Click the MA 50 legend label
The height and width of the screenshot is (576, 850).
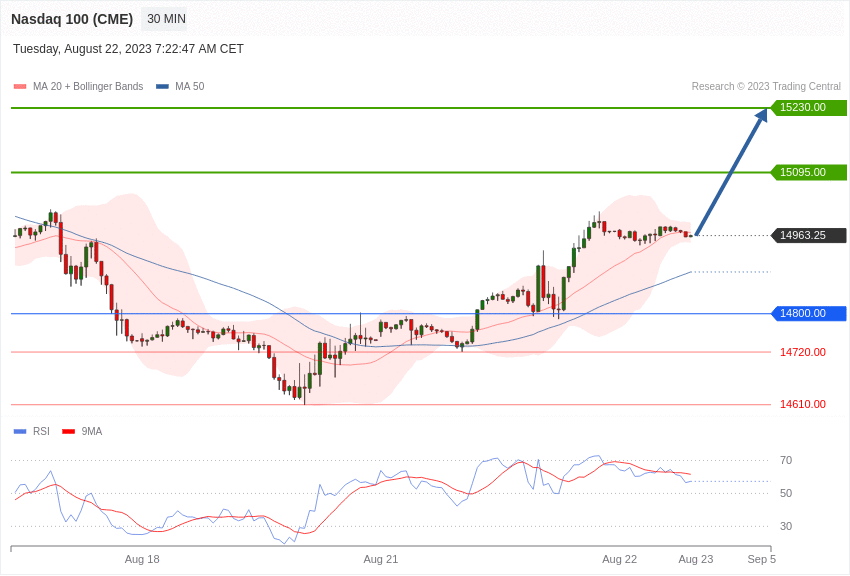(x=190, y=86)
